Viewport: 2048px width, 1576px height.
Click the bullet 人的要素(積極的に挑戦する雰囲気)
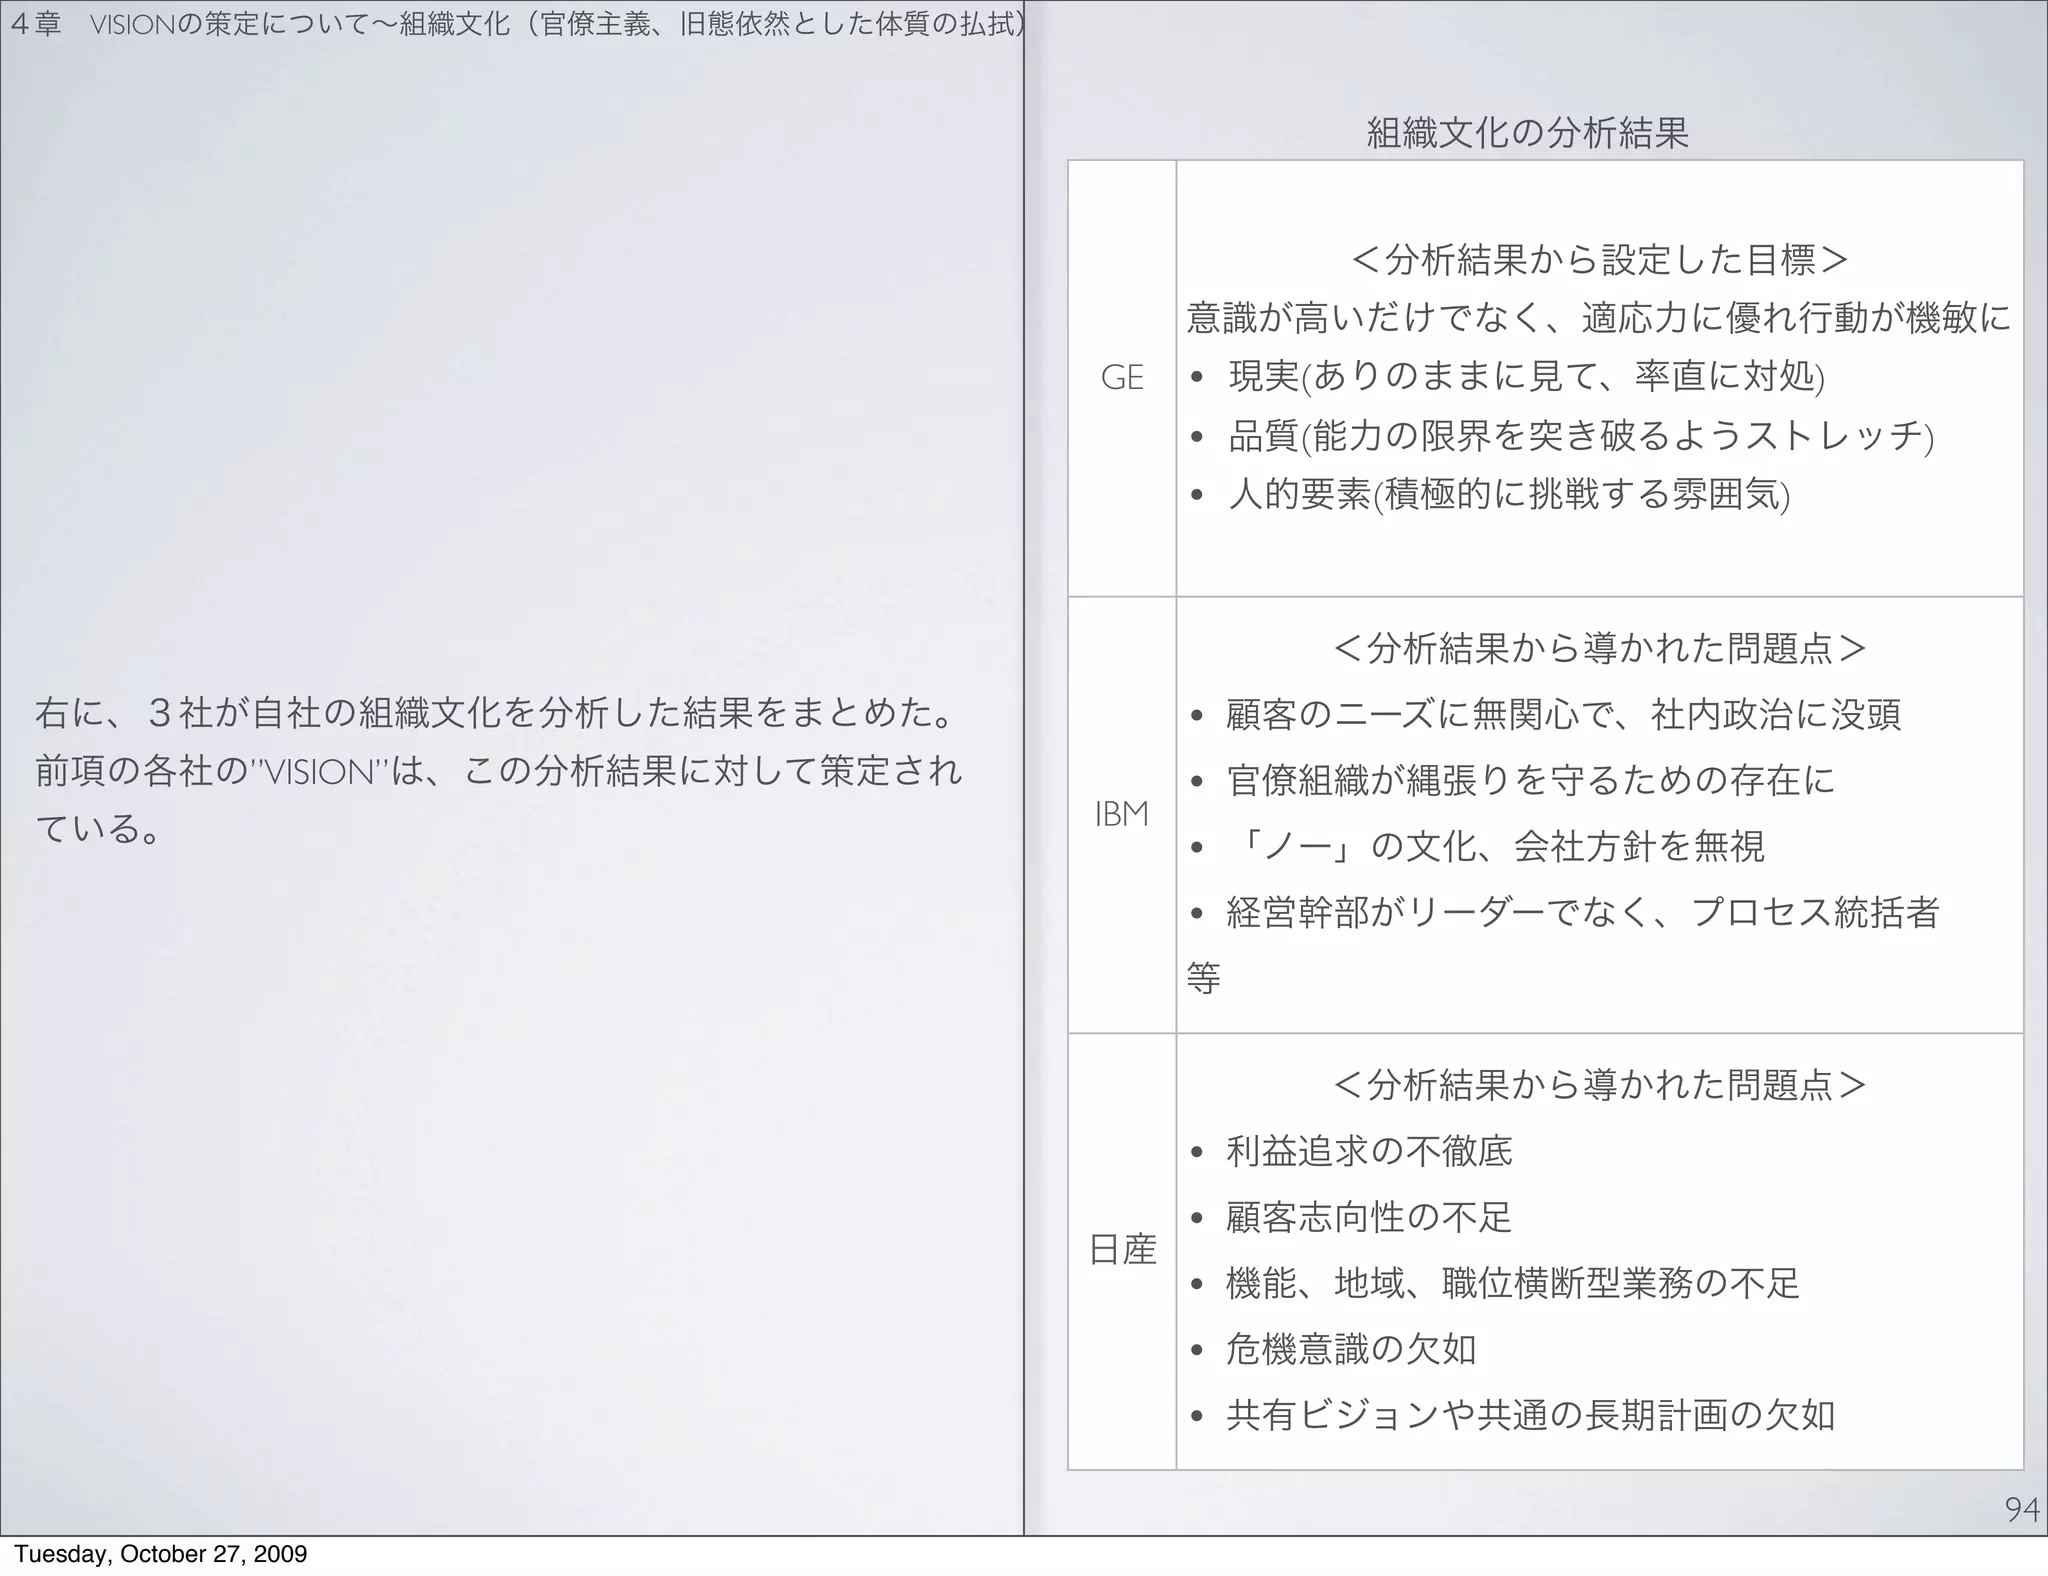tap(1508, 495)
